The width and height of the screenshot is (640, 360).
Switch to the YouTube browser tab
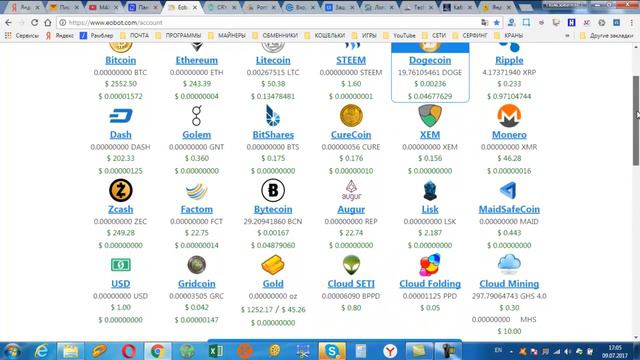point(103,7)
